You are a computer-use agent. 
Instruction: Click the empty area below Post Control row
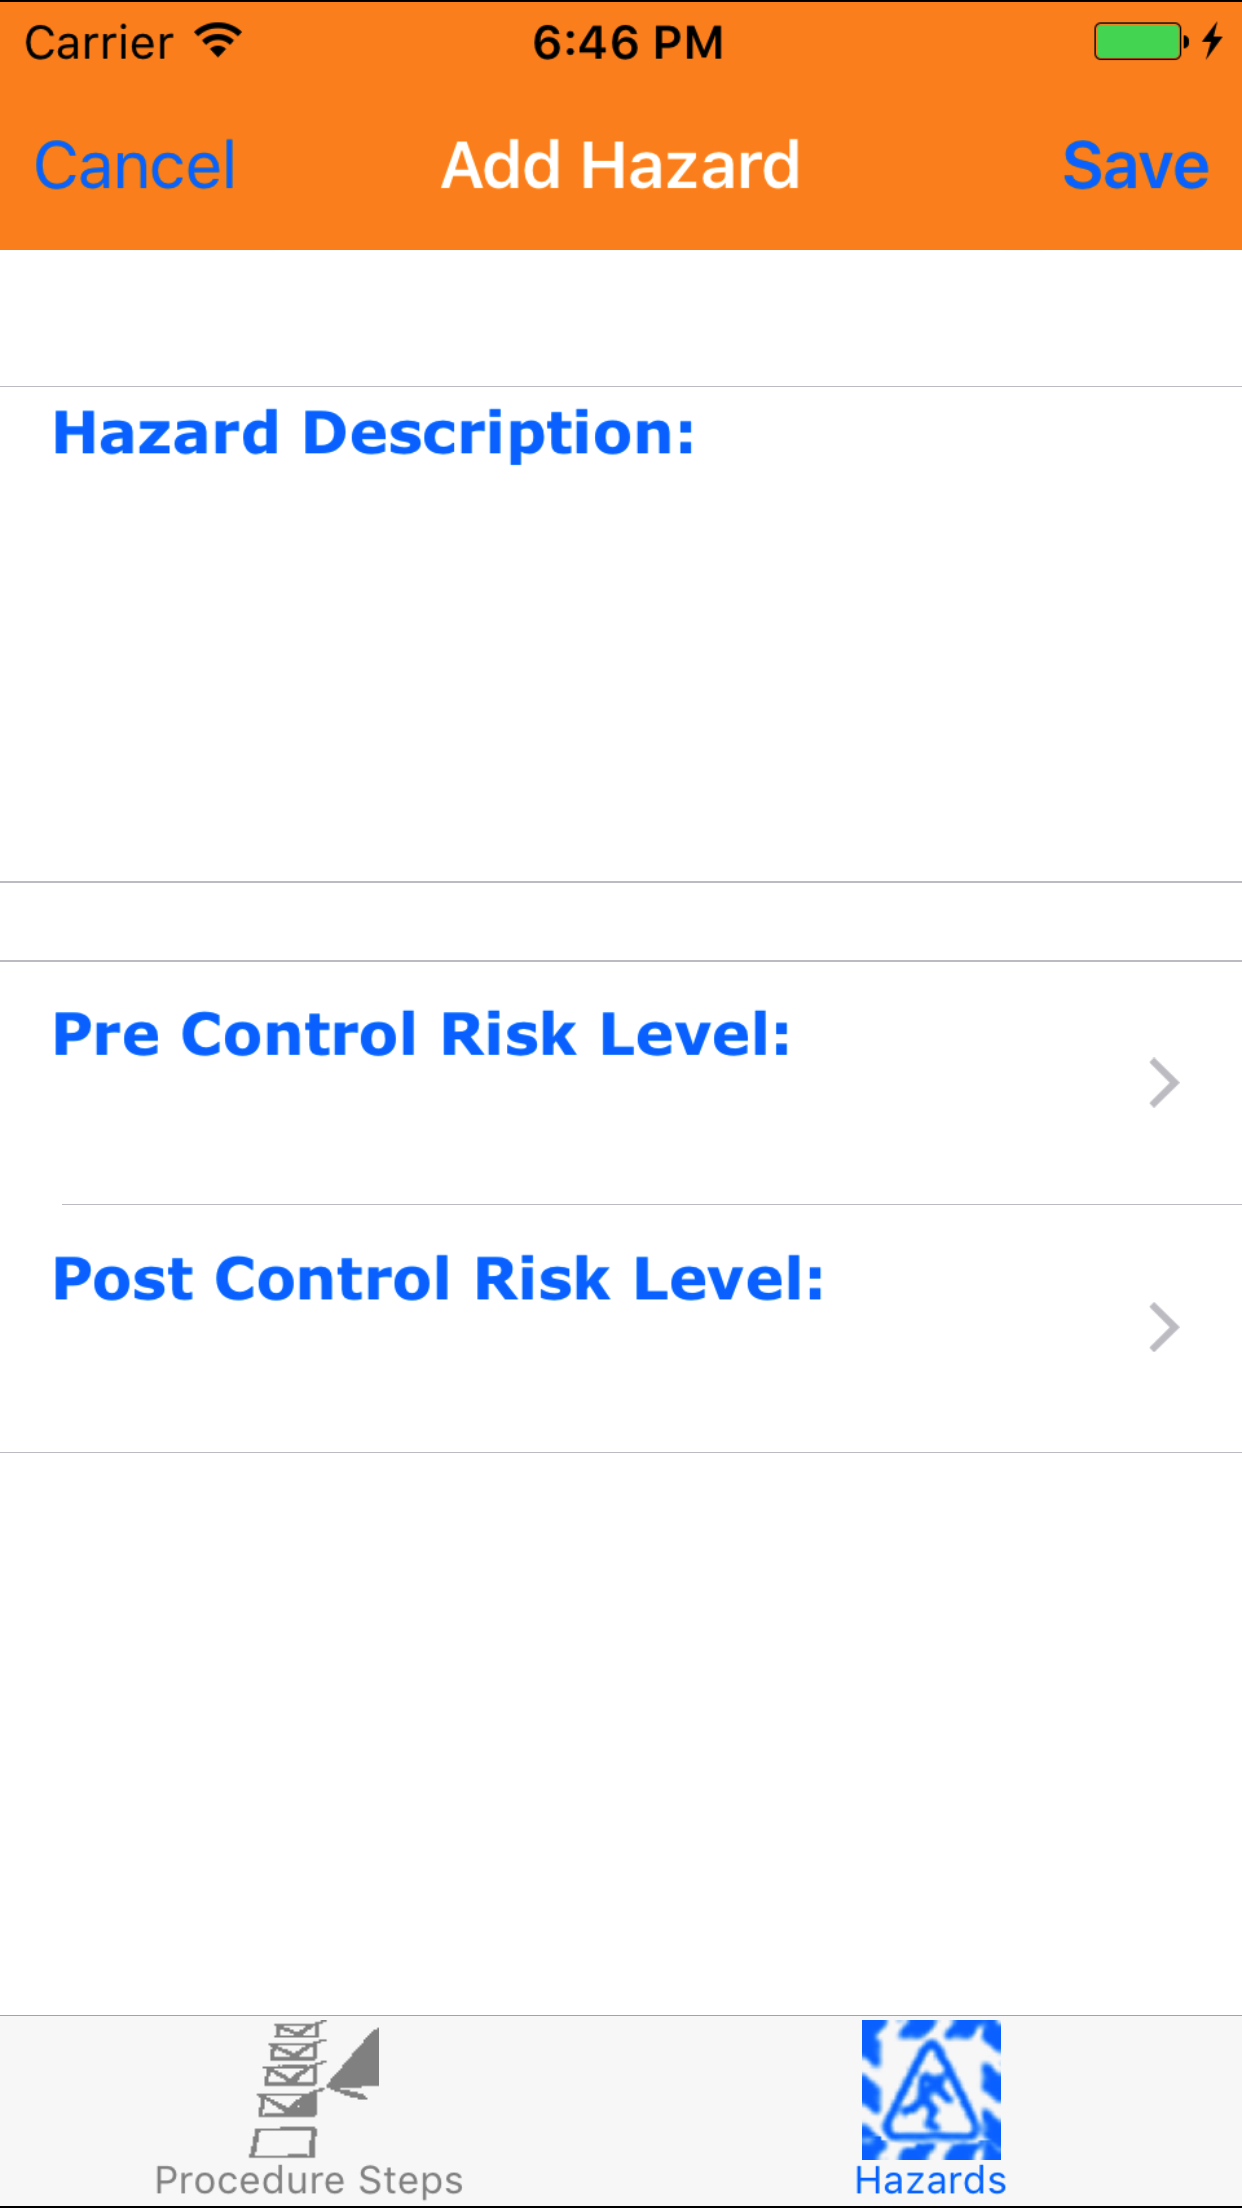click(620, 1730)
